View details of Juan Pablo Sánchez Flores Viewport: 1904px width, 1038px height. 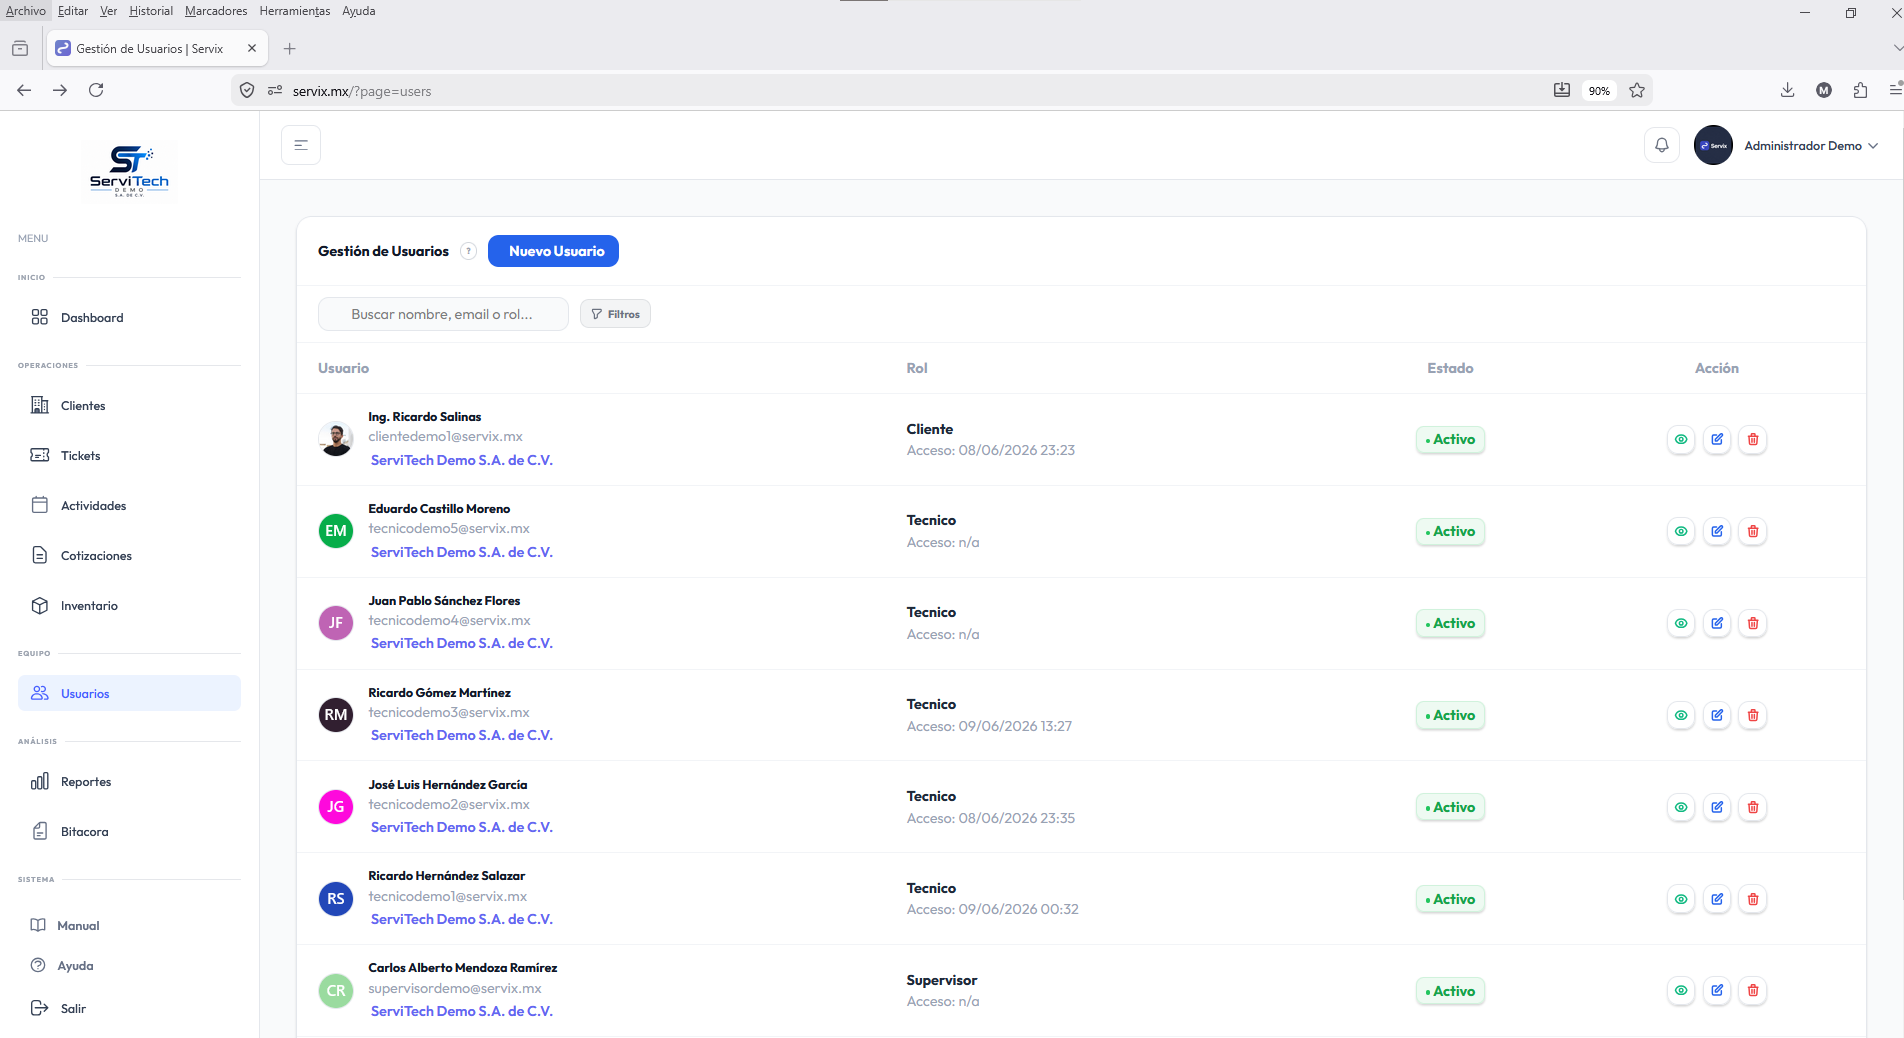(x=1681, y=623)
